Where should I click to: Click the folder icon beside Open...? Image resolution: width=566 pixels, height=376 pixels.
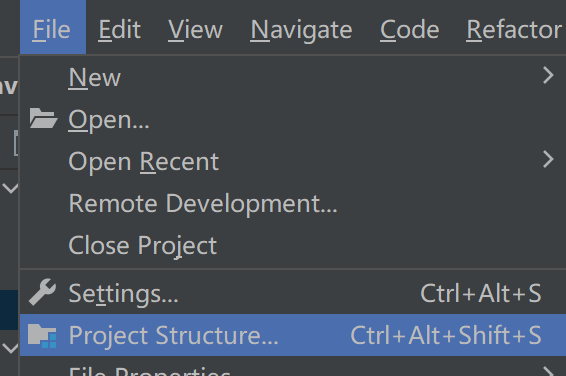(x=43, y=118)
